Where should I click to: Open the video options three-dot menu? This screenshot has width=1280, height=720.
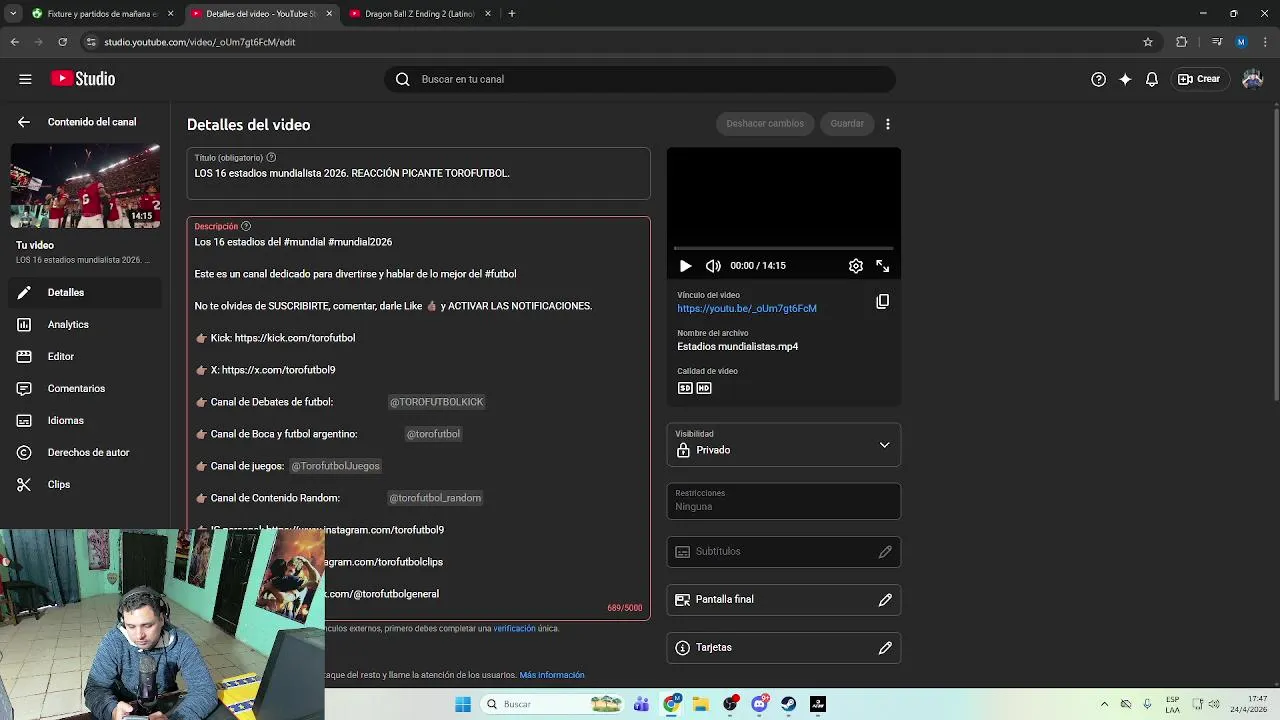click(887, 124)
